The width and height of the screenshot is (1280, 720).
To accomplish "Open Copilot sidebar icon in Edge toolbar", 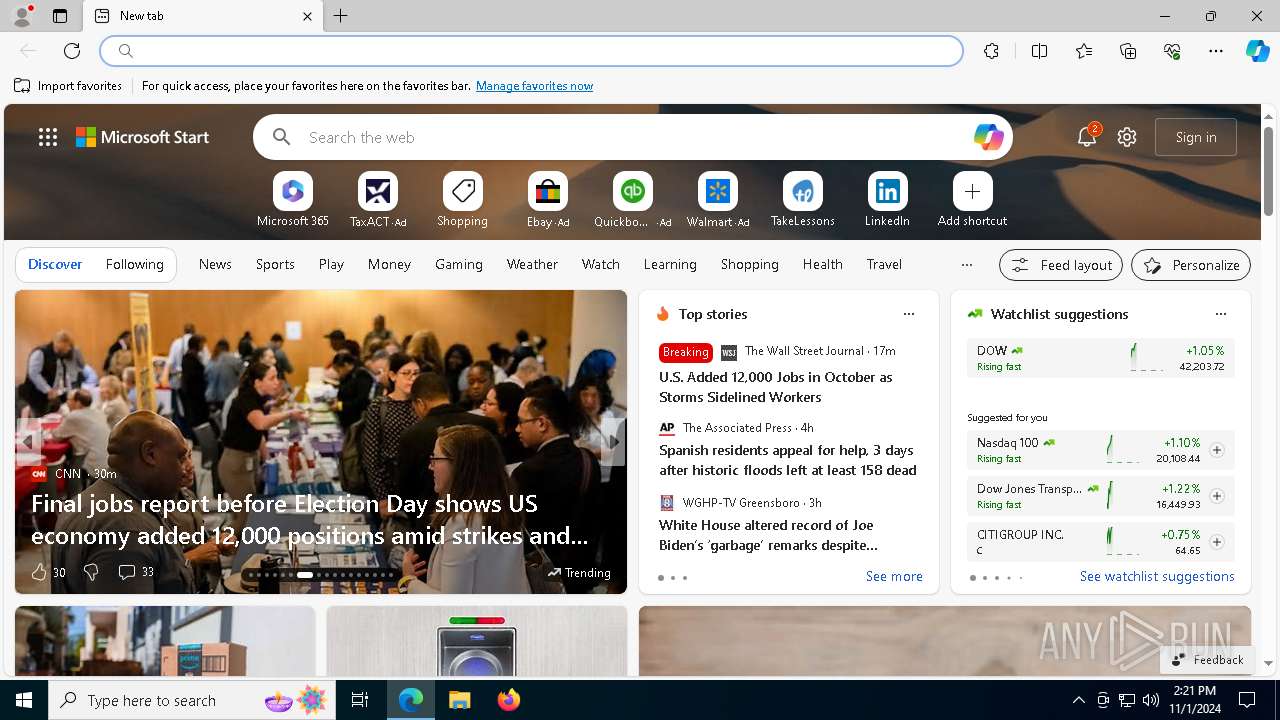I will click(x=1257, y=51).
